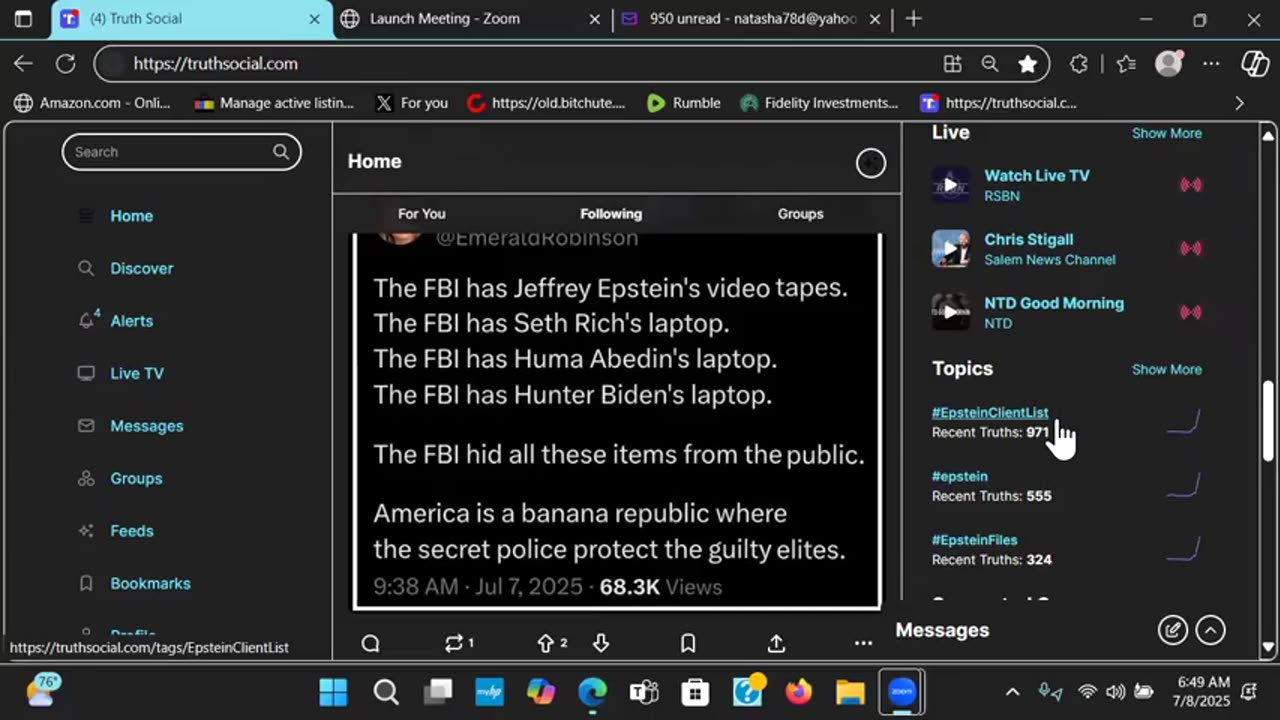Image resolution: width=1280 pixels, height=720 pixels.
Task: Open Bookmarks in the sidebar
Action: tap(134, 583)
